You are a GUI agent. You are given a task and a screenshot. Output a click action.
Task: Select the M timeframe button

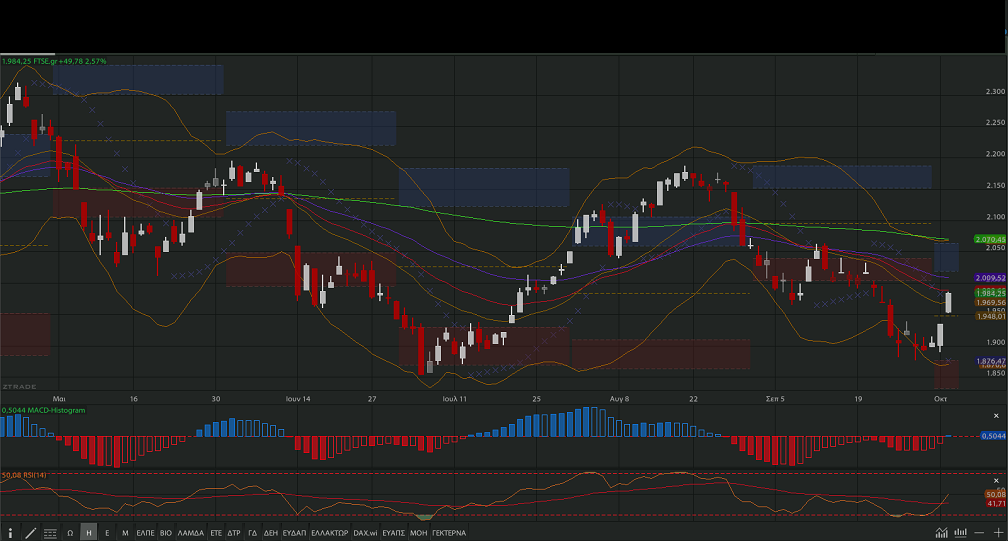(x=125, y=533)
